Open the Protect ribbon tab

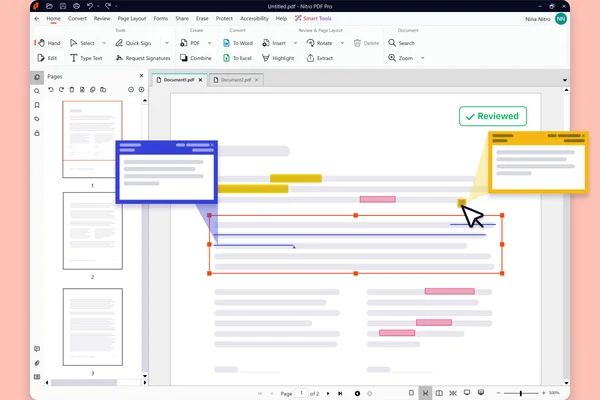pos(224,18)
